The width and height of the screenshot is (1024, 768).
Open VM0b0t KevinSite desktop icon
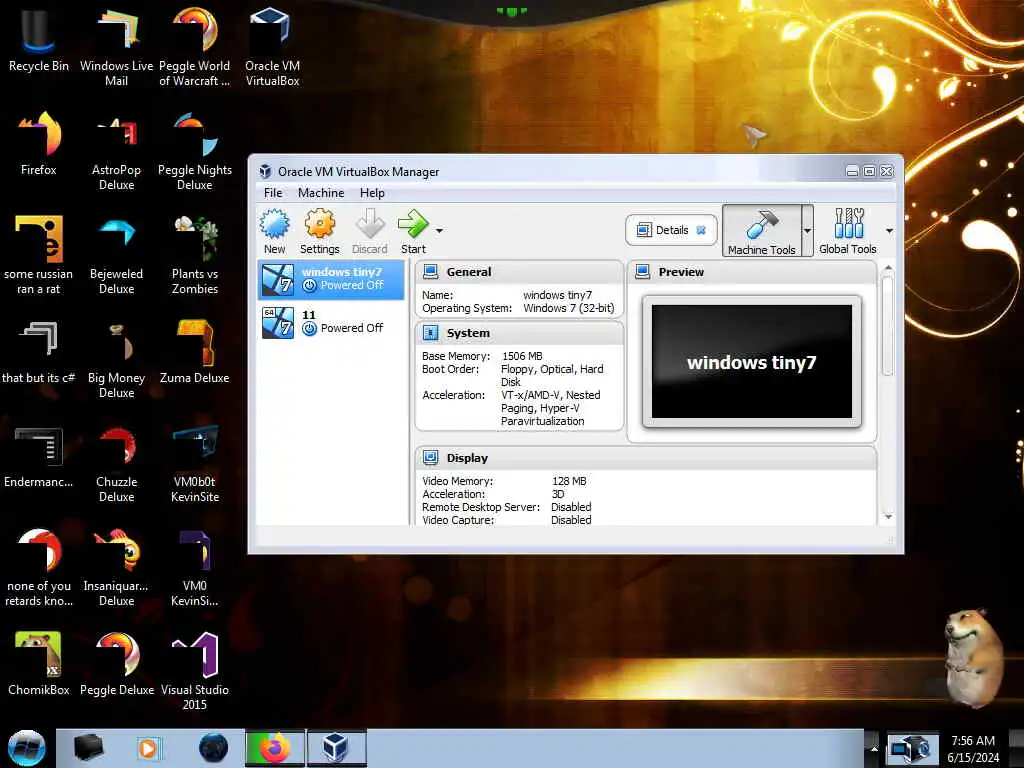click(x=195, y=462)
